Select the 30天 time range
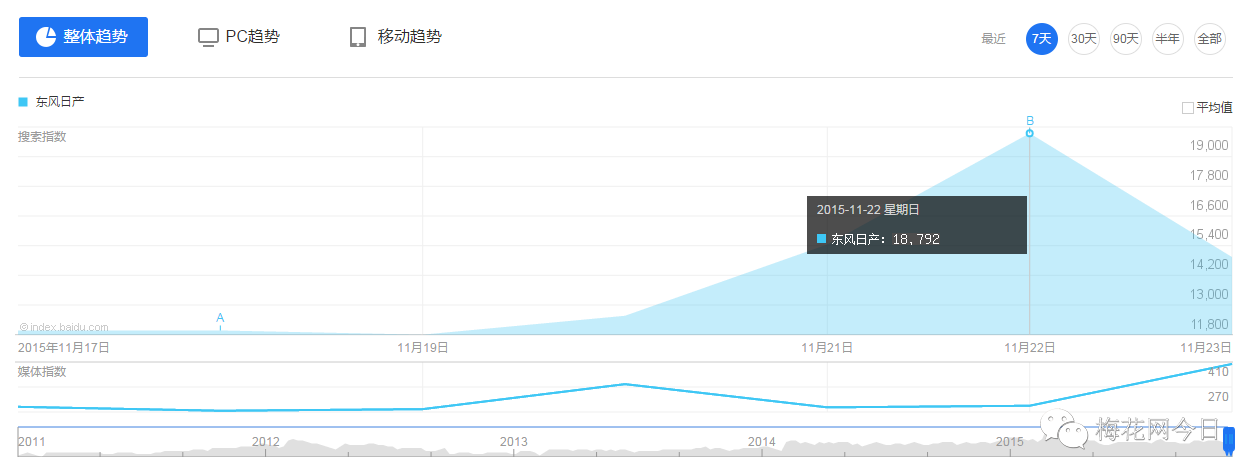The height and width of the screenshot is (470, 1247). point(1083,39)
